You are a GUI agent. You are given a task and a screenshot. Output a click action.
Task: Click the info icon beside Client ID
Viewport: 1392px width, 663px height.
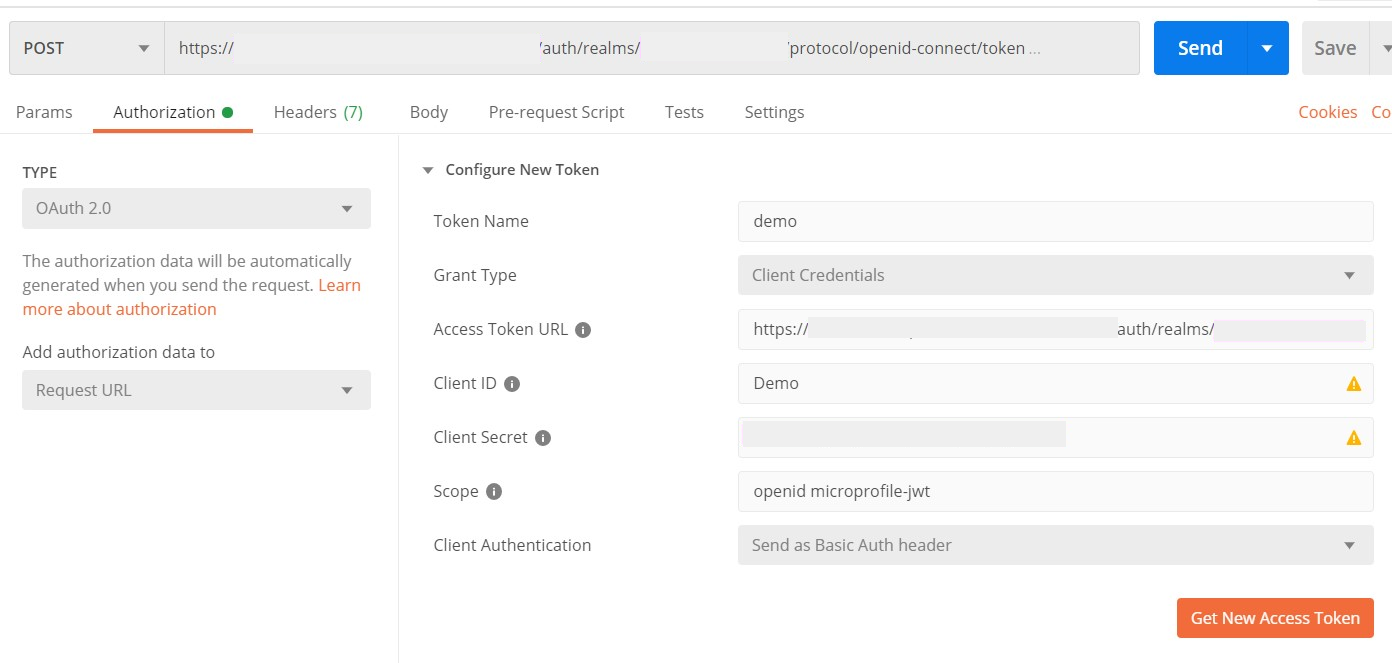(512, 384)
